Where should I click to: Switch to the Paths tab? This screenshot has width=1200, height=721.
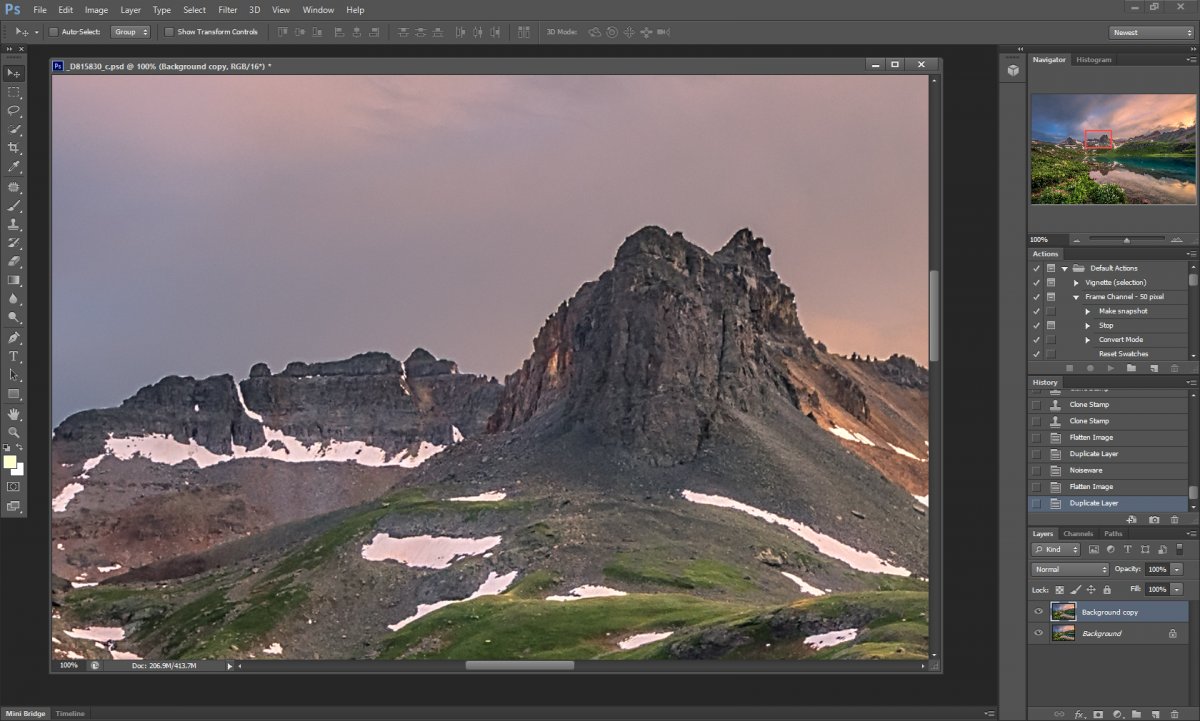point(1113,534)
